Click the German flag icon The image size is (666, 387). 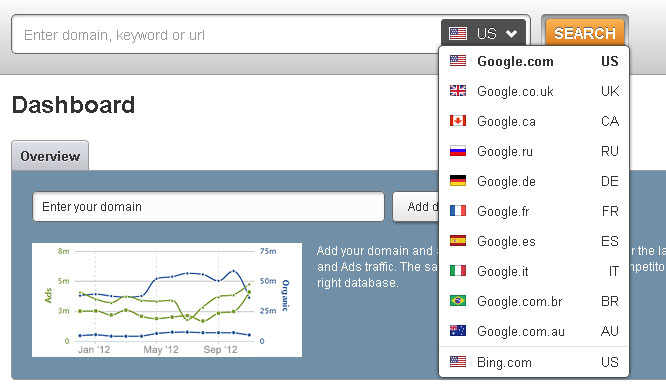(x=458, y=181)
